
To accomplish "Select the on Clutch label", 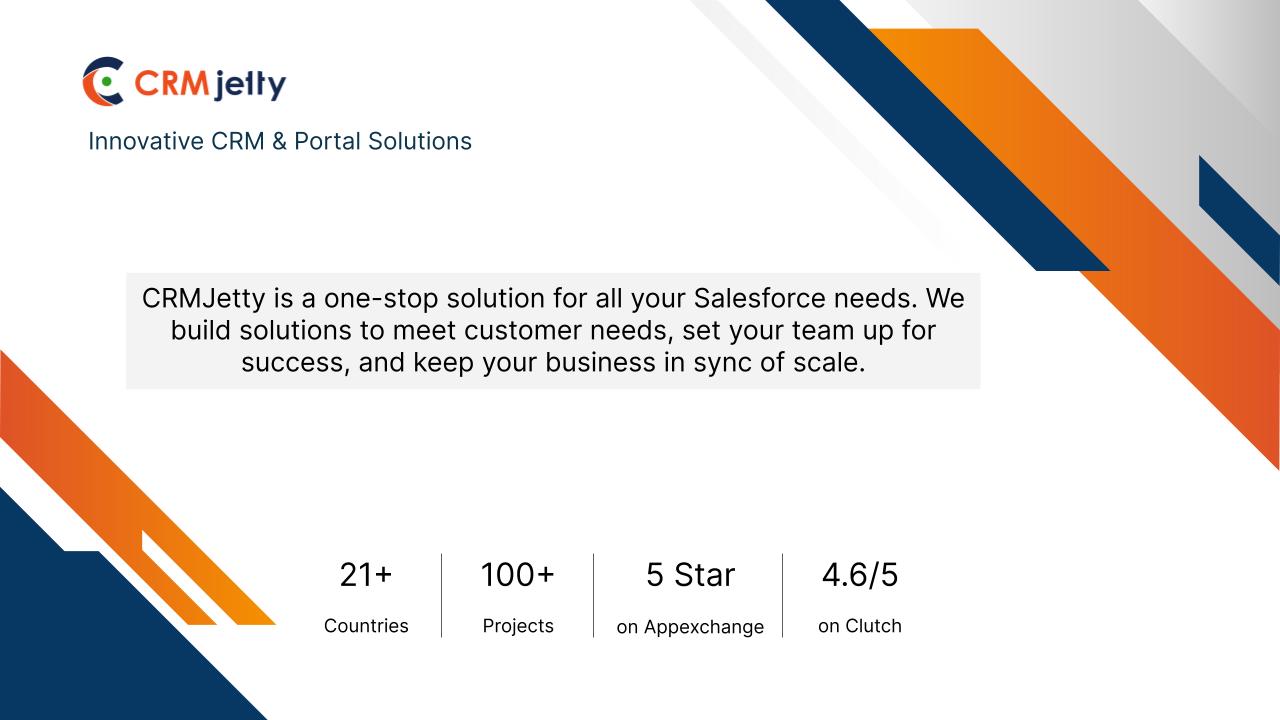I will coord(860,626).
